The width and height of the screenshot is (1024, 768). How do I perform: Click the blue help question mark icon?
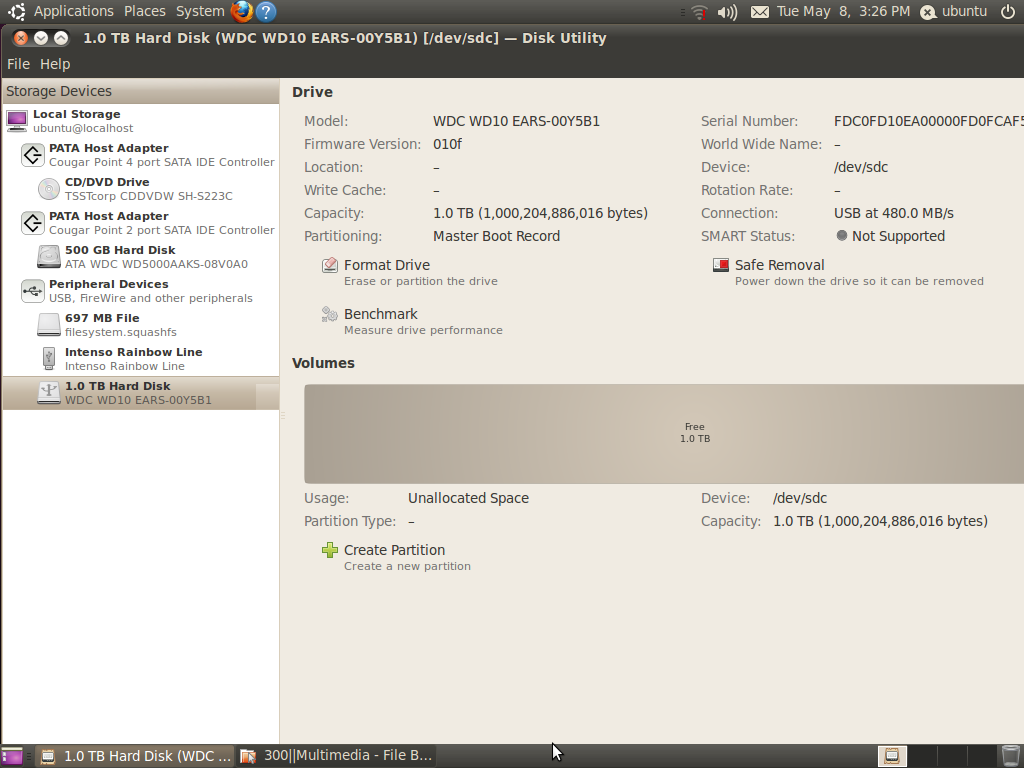266,11
